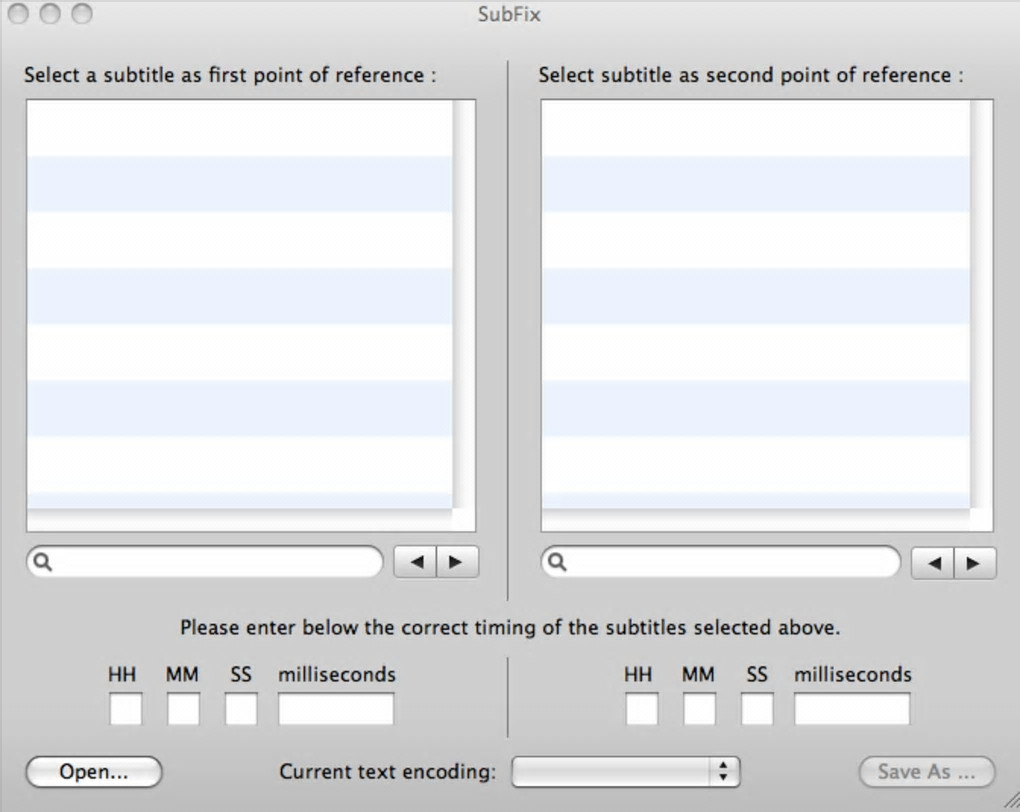Click the Save As ... button
This screenshot has width=1020, height=812.
point(927,771)
